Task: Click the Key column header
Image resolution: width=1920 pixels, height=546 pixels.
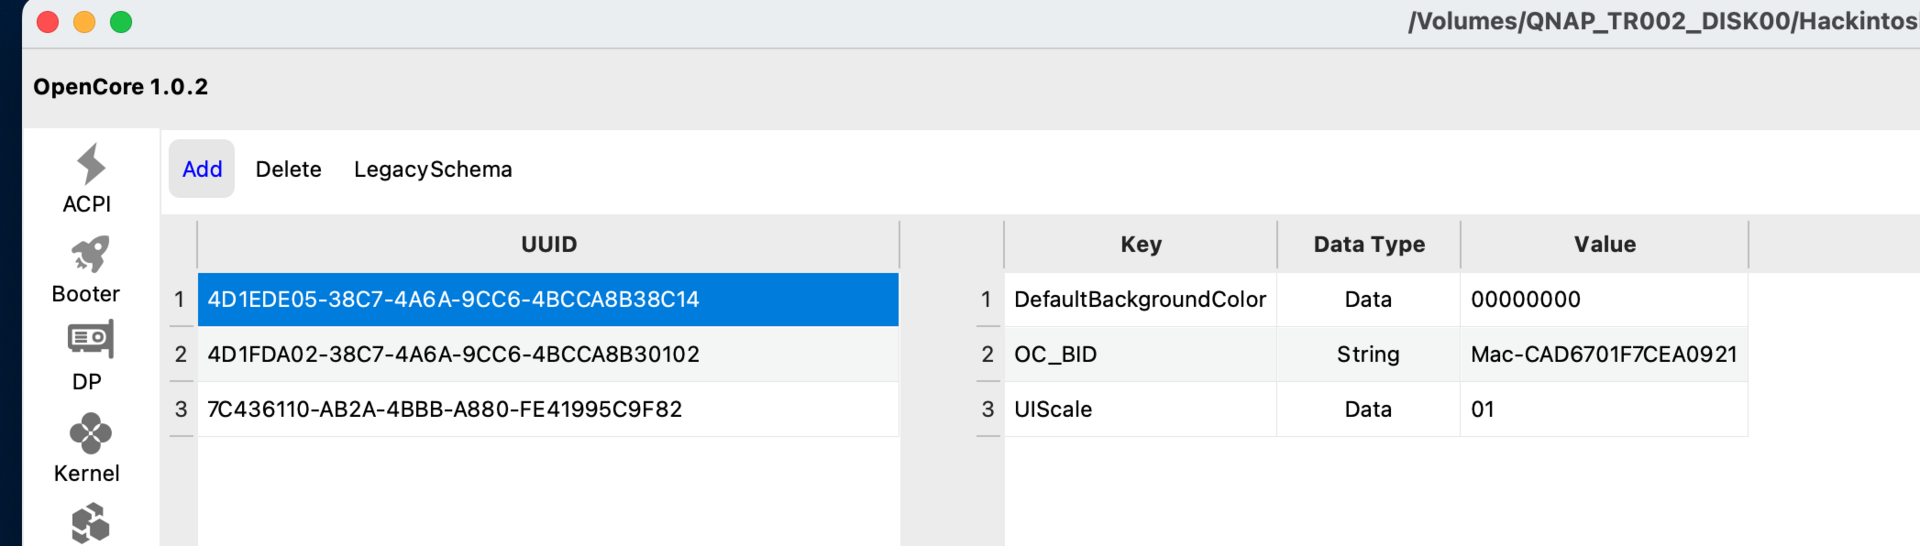Action: point(1140,244)
